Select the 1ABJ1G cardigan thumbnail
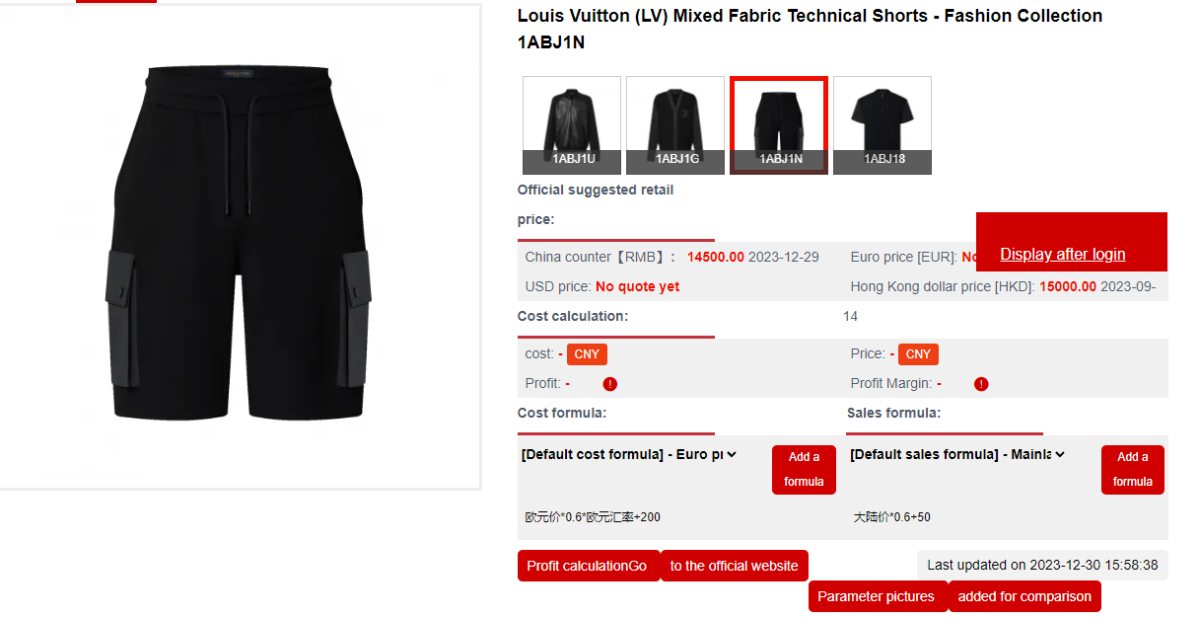Image resolution: width=1200 pixels, height=618 pixels. 675,125
